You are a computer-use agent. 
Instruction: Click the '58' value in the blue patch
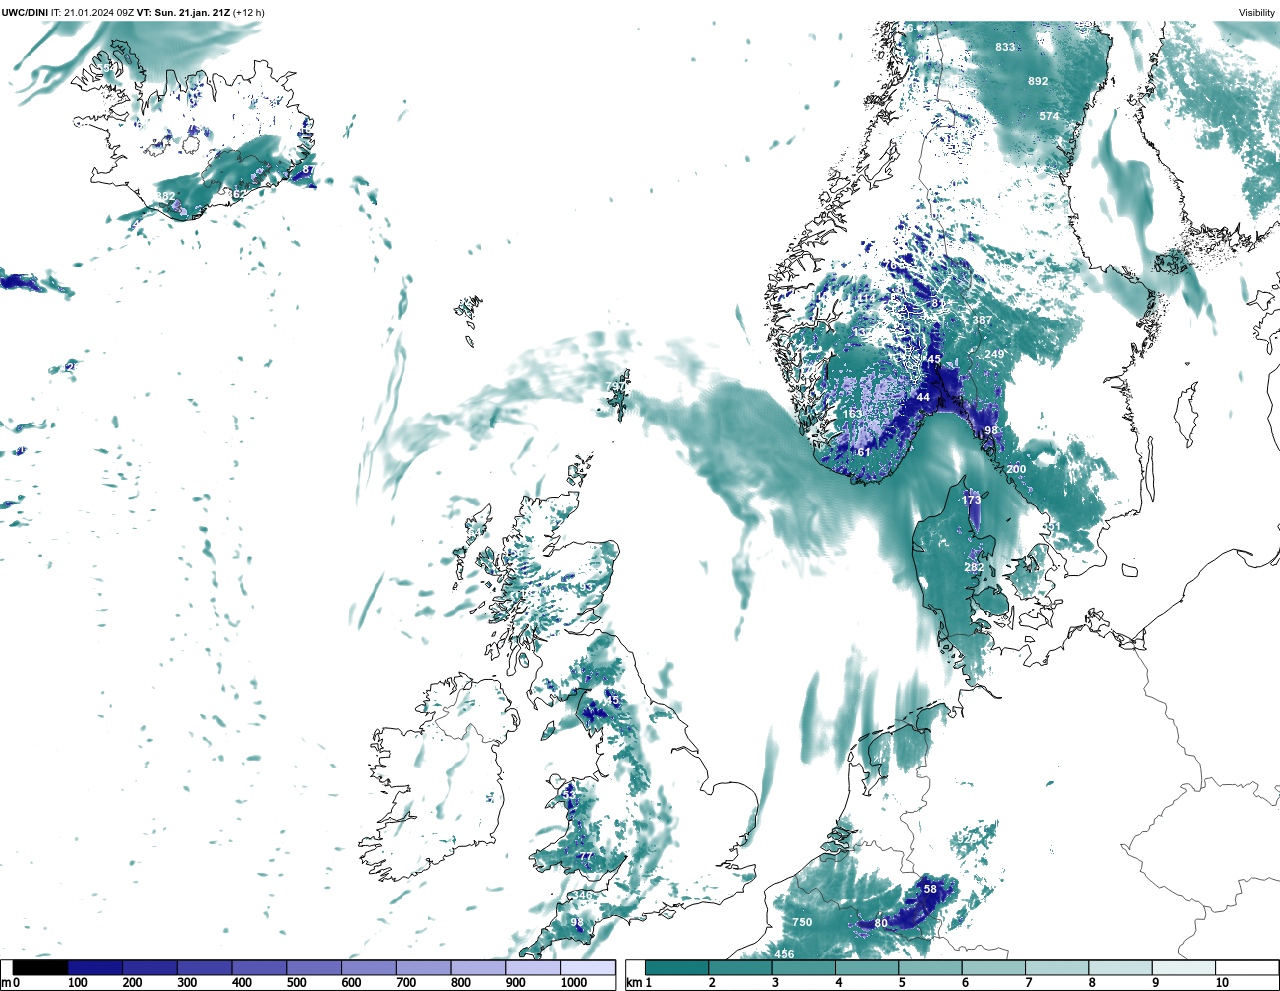(930, 889)
